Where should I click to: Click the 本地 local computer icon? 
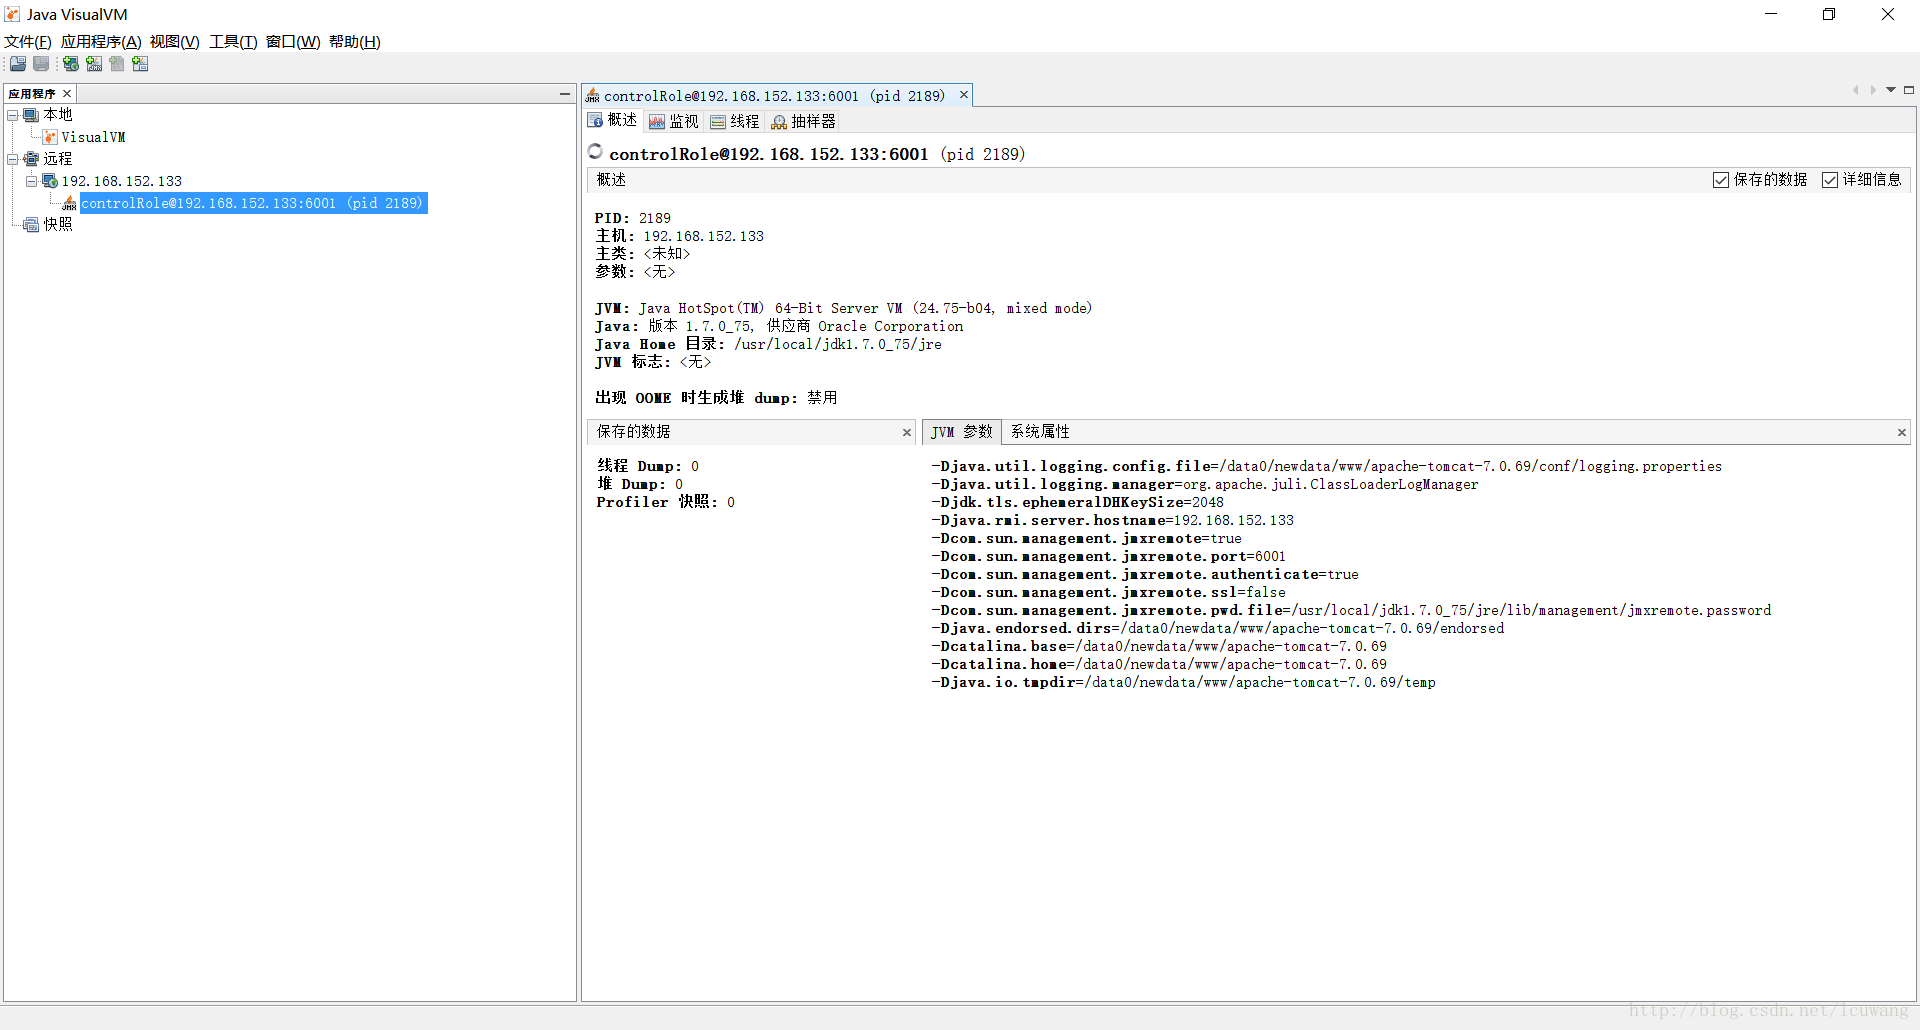(31, 115)
